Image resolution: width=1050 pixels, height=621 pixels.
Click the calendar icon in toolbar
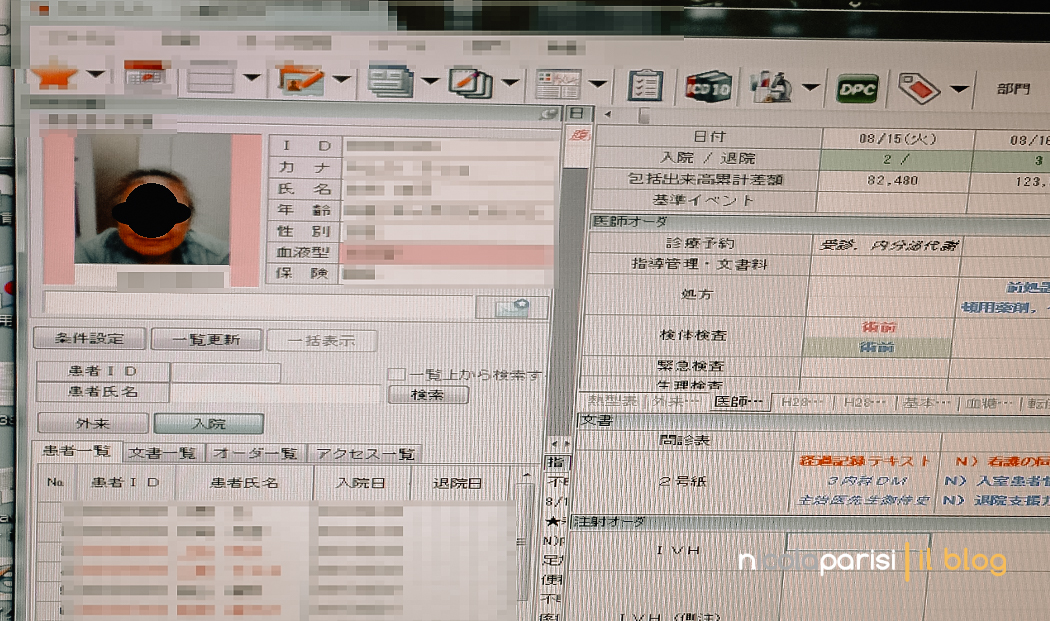click(x=144, y=77)
